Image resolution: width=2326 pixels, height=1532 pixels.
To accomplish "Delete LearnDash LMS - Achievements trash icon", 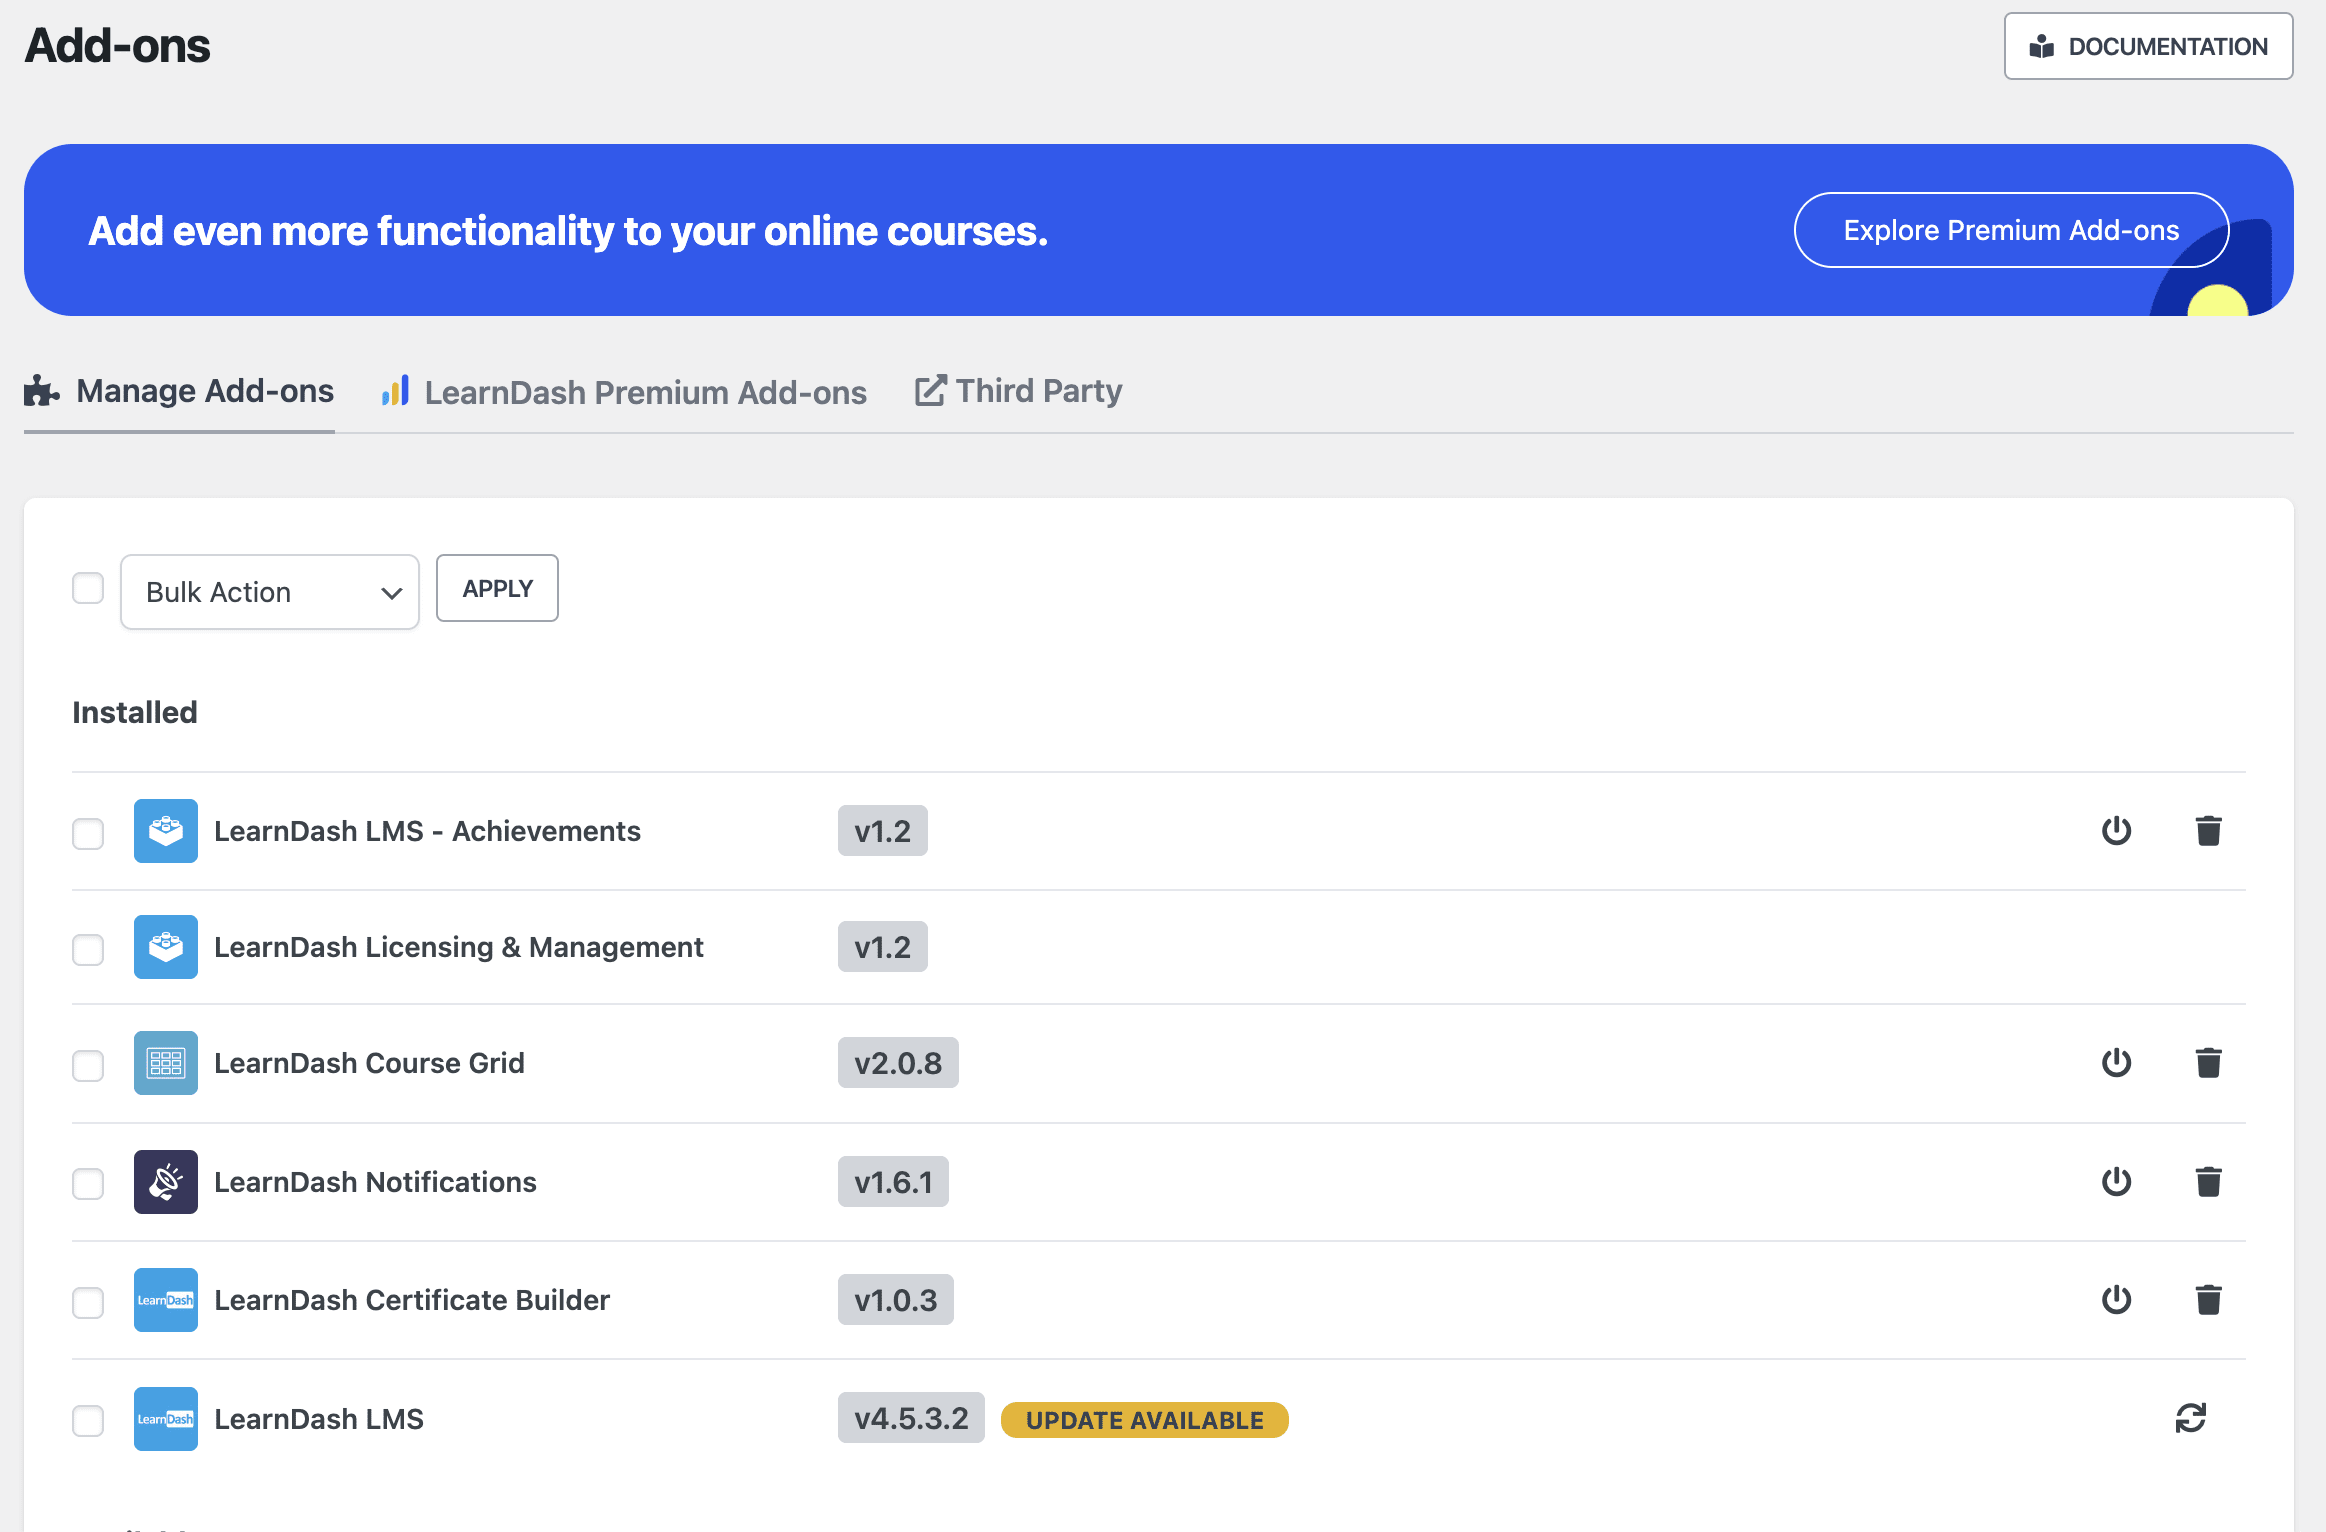I will [x=2208, y=831].
